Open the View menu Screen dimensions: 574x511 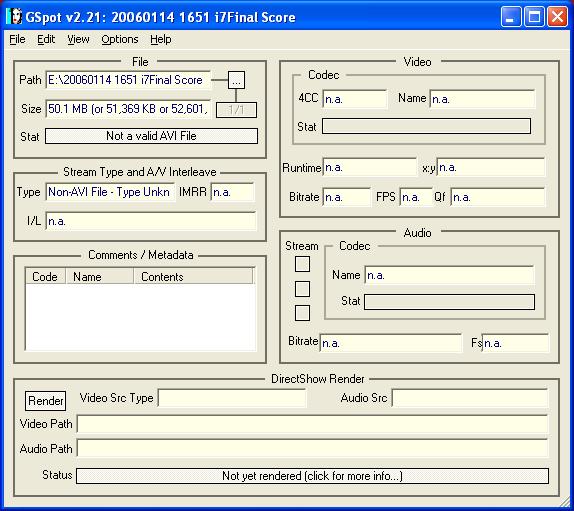pyautogui.click(x=78, y=39)
